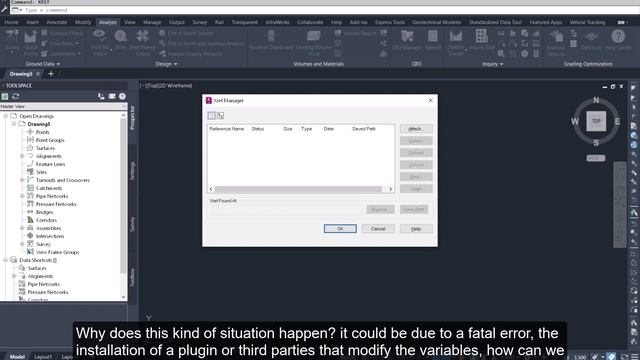640x360 pixels.
Task: Collapse the Open Drawings tree node
Action: 6,116
